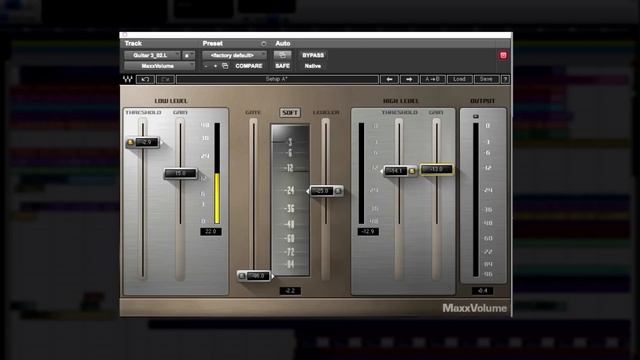Click the Low Level Threshold slider handle

pyautogui.click(x=142, y=142)
